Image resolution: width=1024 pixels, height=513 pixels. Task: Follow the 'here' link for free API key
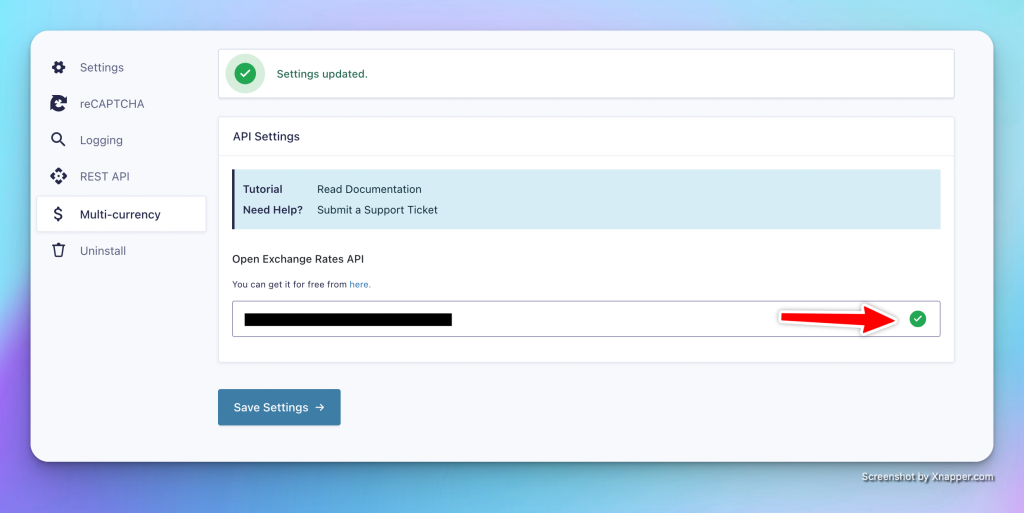click(x=360, y=284)
